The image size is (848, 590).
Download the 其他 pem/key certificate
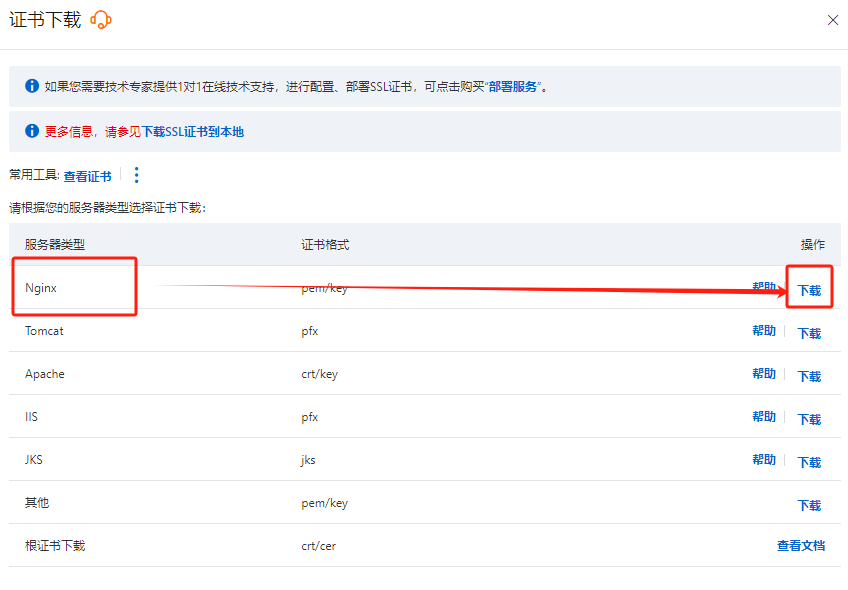point(809,506)
